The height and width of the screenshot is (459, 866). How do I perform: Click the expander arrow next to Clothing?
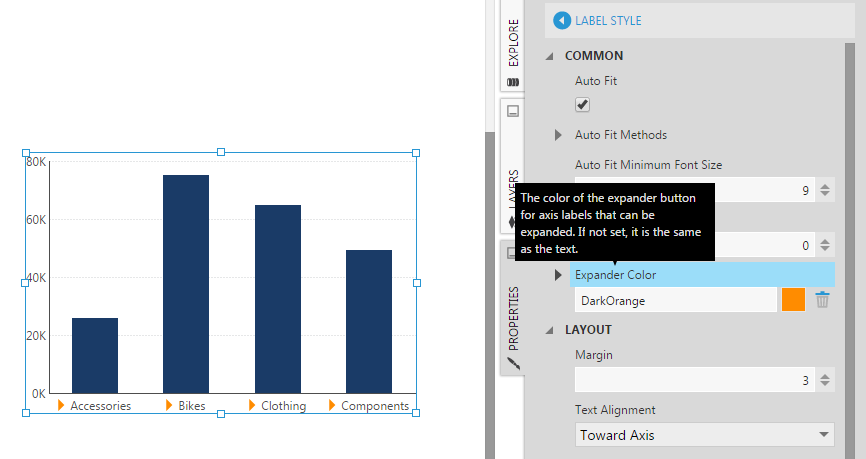(252, 405)
